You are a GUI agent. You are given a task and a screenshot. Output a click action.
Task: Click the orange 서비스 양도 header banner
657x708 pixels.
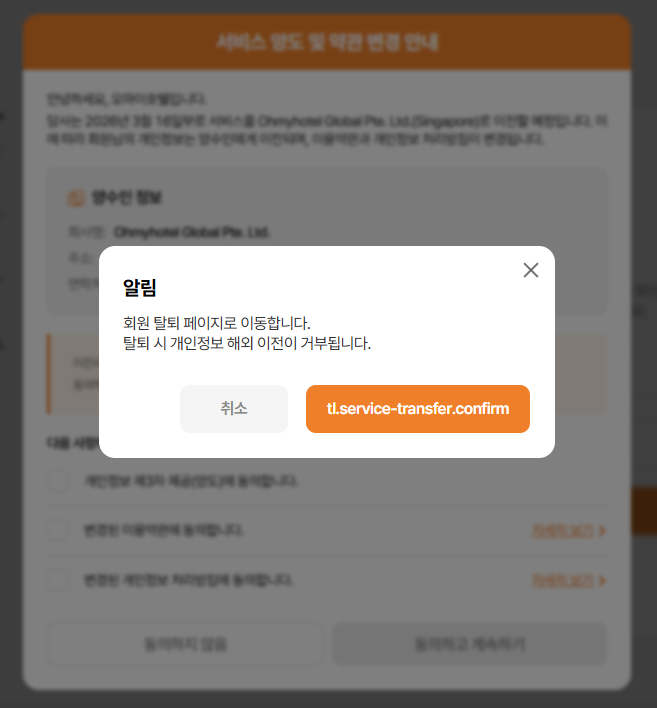pos(327,42)
